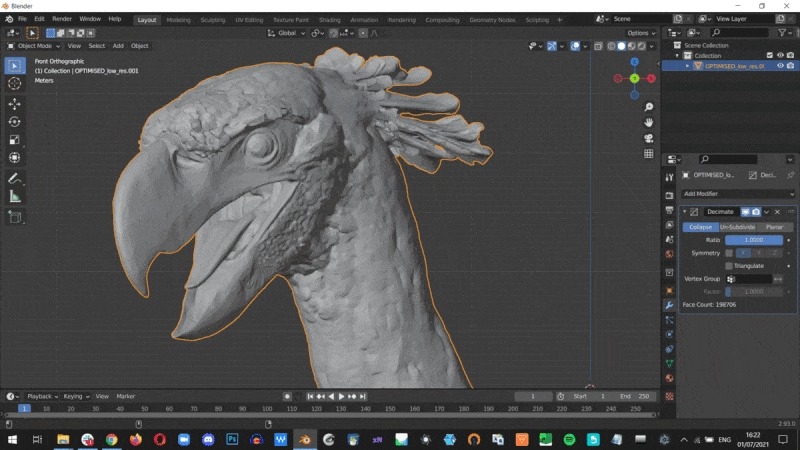Toggle viewport visibility eye for OPTIMISED_low_res object
Image resolution: width=800 pixels, height=450 pixels.
[x=780, y=66]
